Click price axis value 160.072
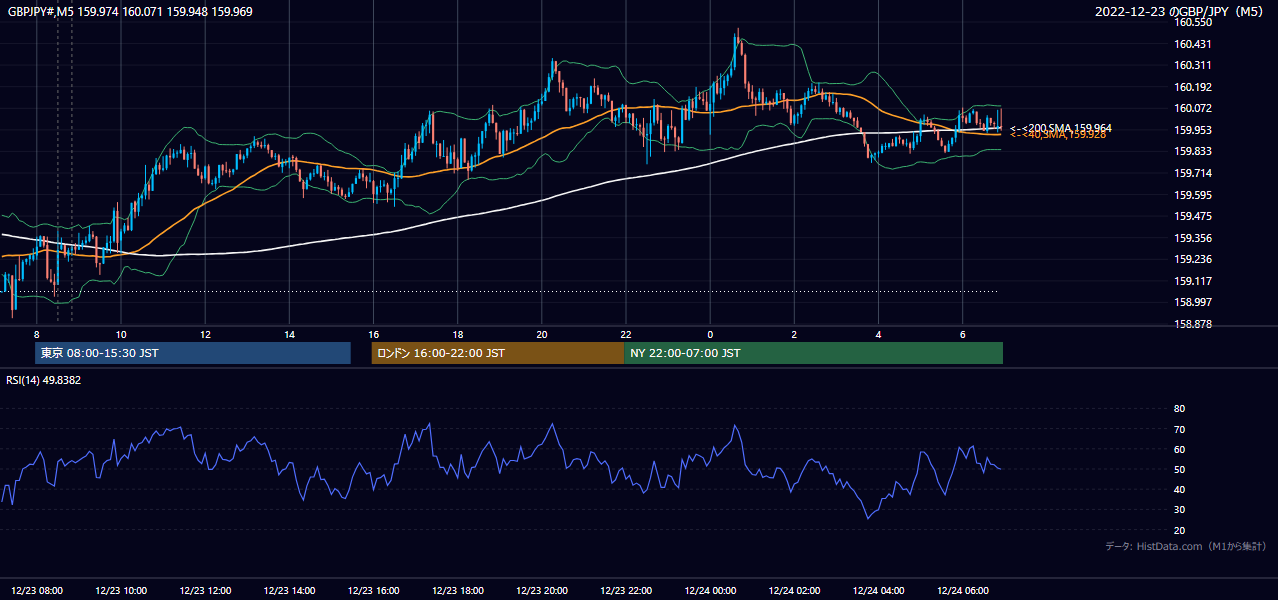Viewport: 1278px width, 600px height. [1192, 108]
